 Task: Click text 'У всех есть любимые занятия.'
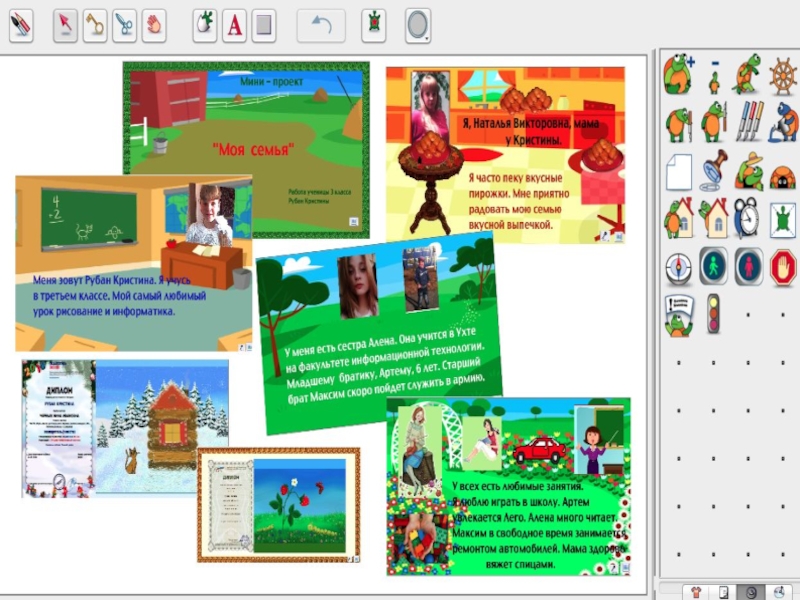point(517,486)
